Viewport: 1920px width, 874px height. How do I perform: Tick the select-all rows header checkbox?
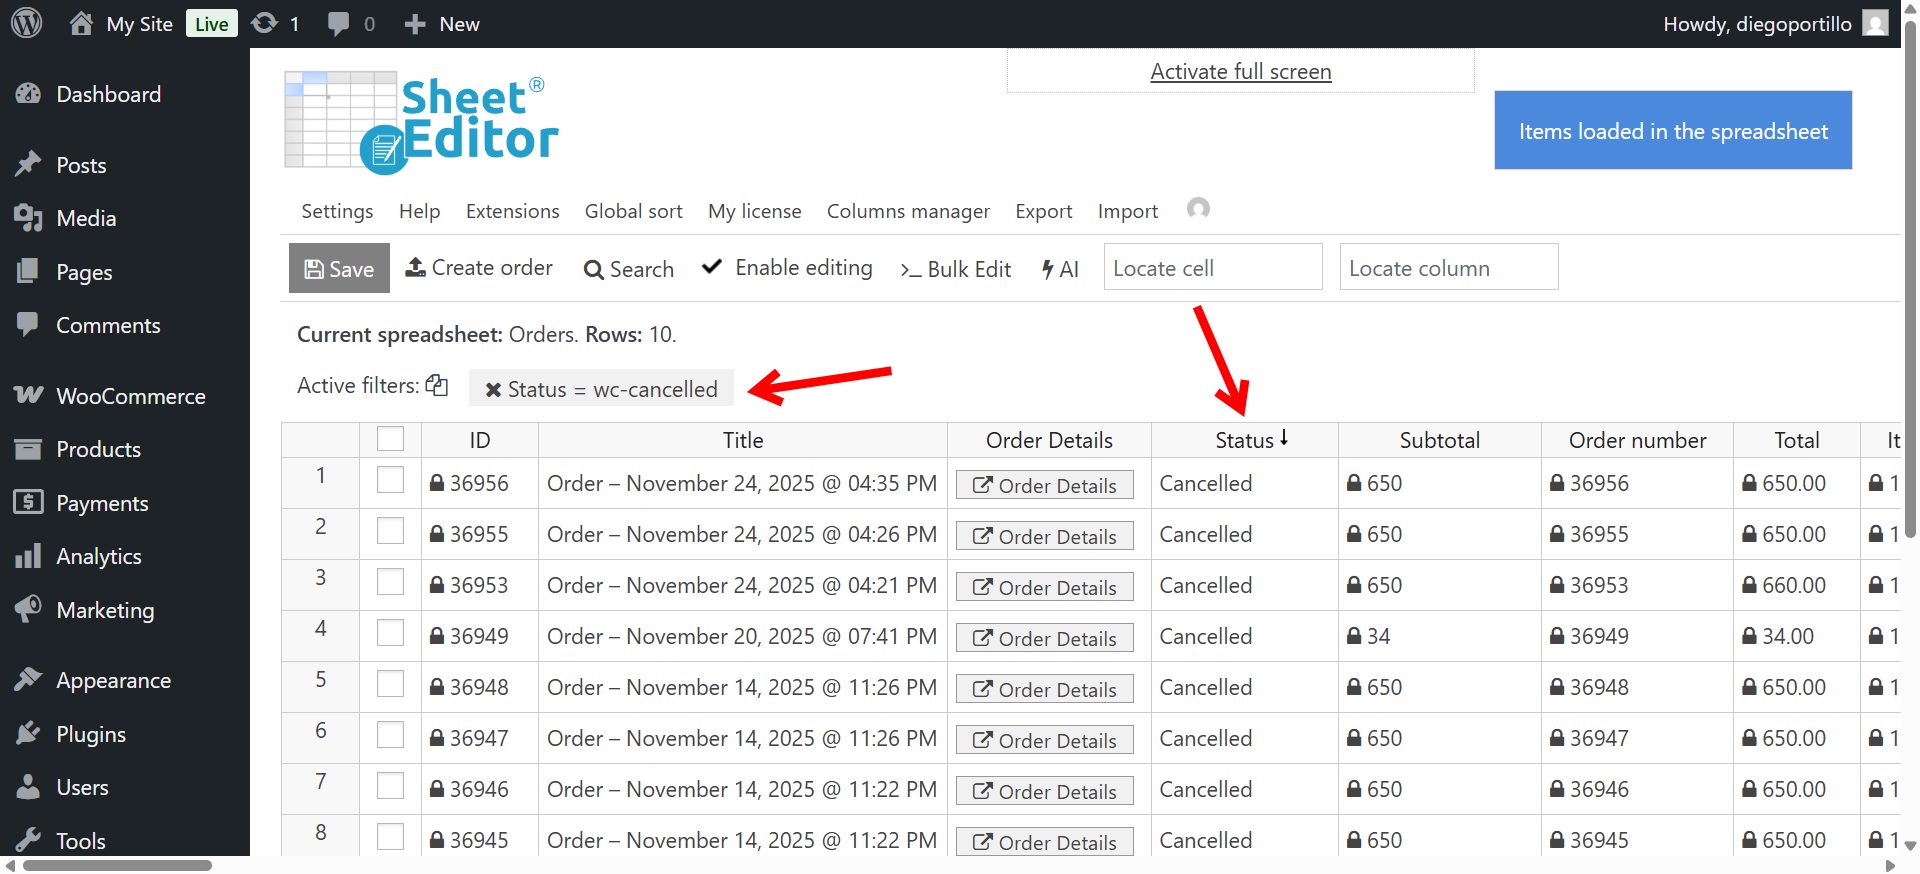click(x=390, y=439)
